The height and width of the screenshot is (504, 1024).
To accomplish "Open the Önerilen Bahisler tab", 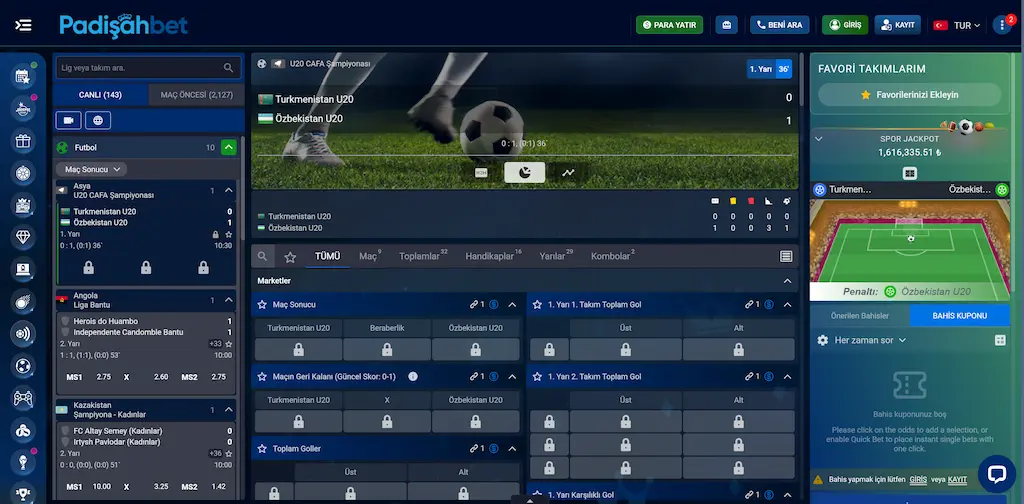I will 859,315.
